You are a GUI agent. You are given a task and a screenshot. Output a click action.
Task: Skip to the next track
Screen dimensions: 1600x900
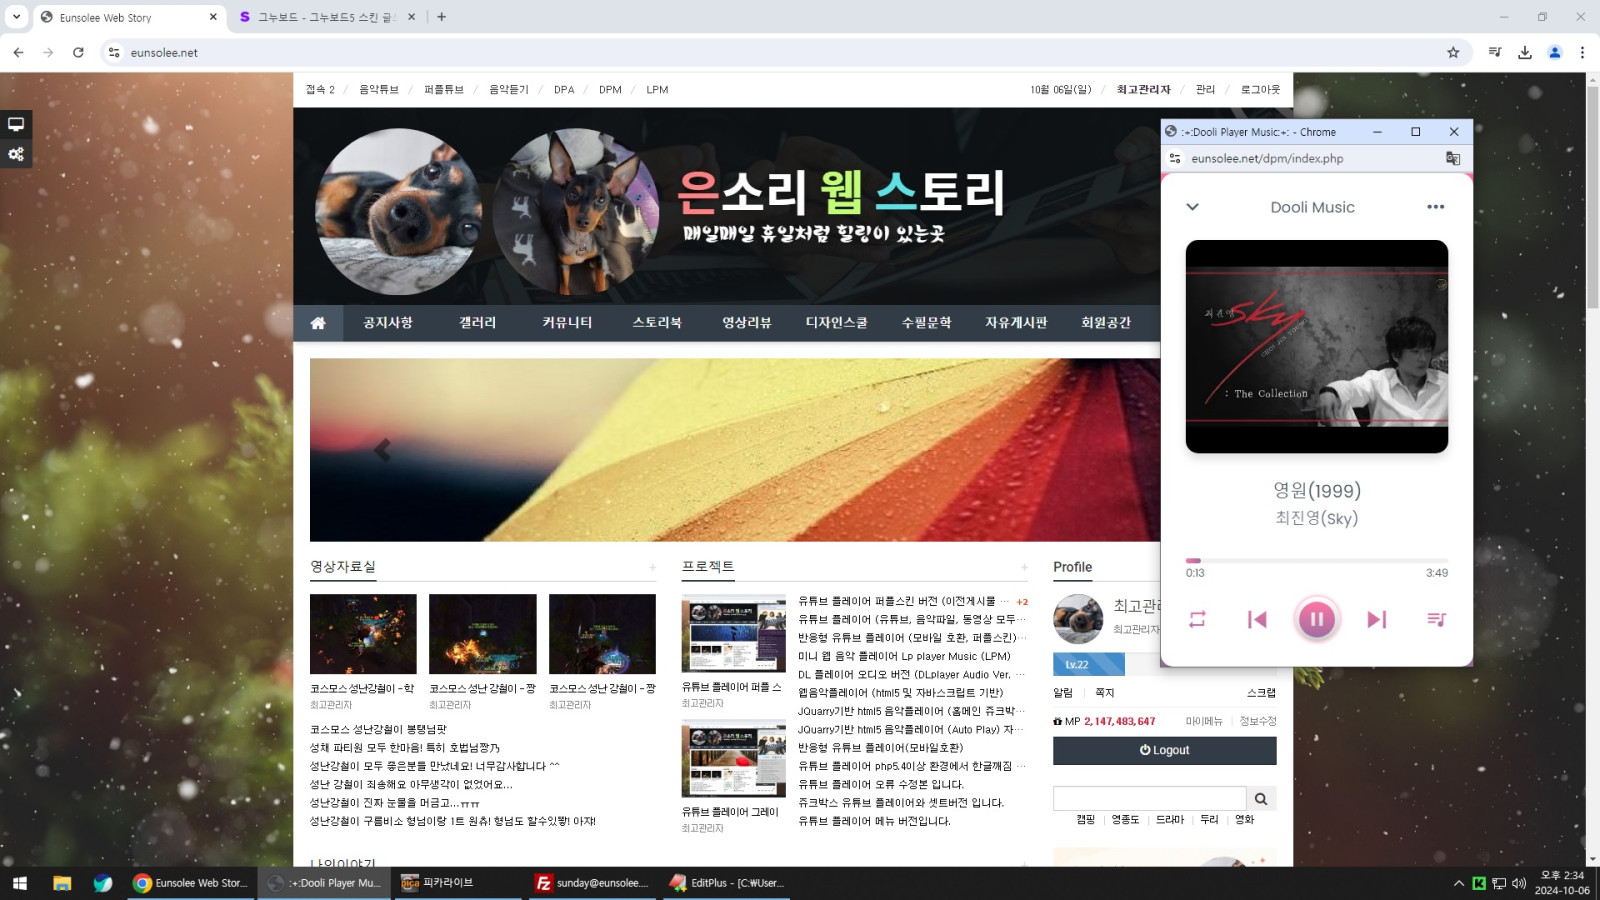tap(1376, 619)
